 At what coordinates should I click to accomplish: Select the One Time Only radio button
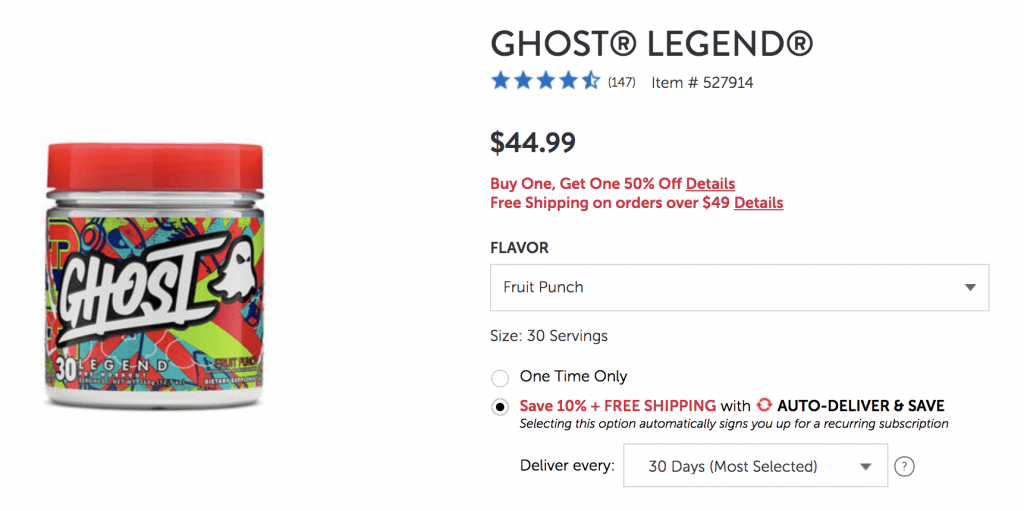point(500,378)
